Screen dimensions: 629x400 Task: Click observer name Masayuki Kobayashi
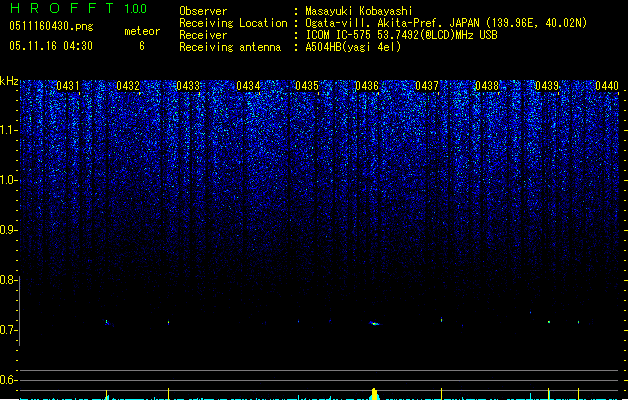point(359,11)
